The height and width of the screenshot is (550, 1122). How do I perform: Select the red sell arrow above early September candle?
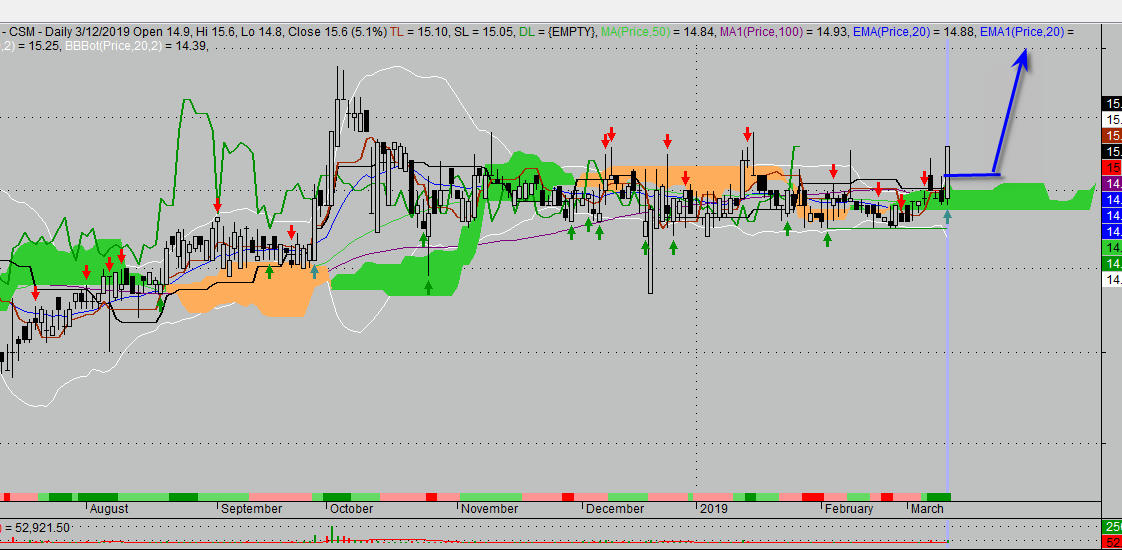217,205
